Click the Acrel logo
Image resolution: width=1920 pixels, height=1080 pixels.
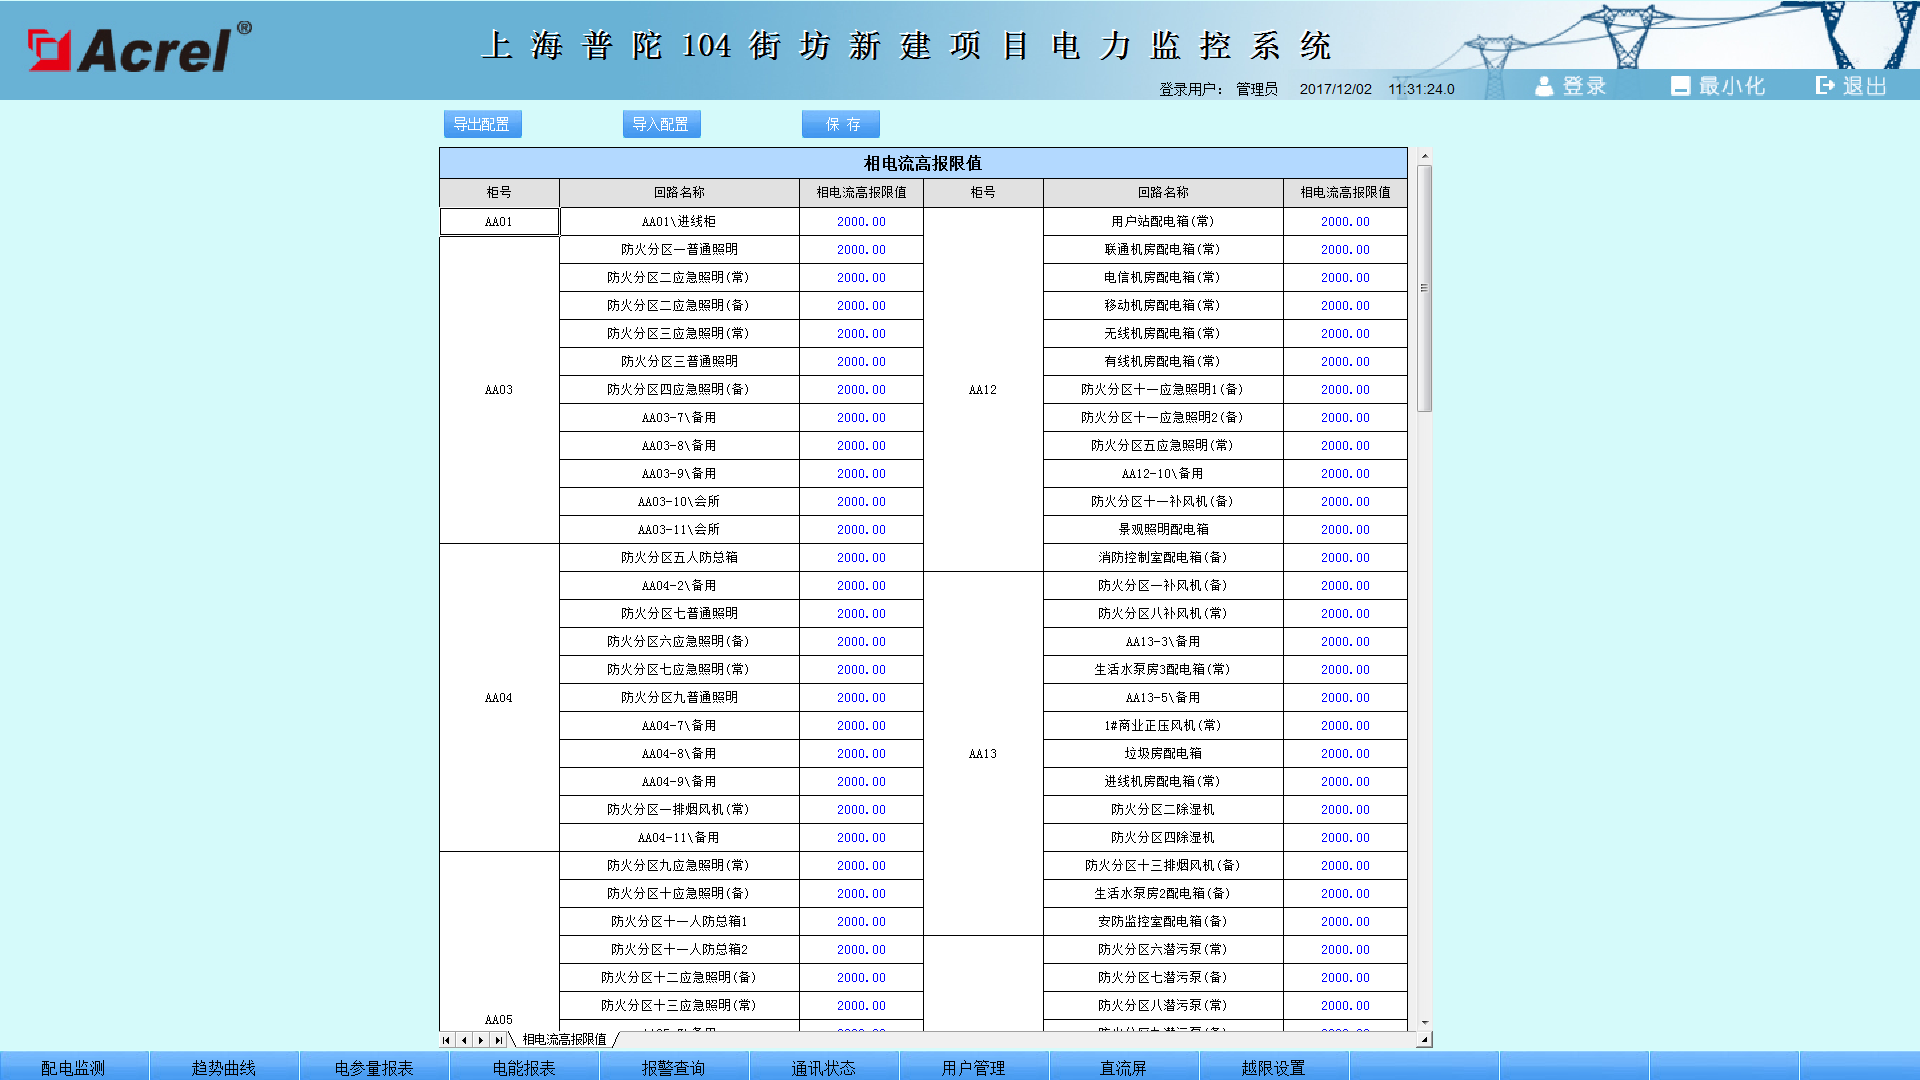(x=139, y=48)
